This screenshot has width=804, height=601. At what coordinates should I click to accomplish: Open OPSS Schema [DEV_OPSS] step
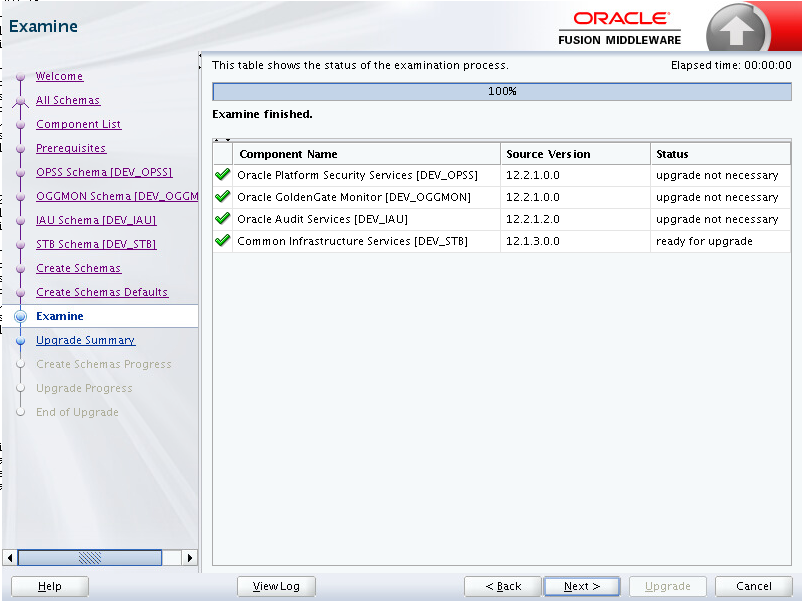104,172
